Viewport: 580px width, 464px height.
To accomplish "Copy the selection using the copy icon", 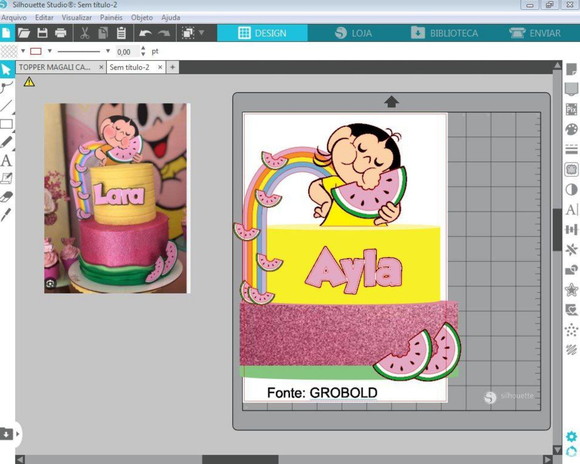I will tap(103, 33).
